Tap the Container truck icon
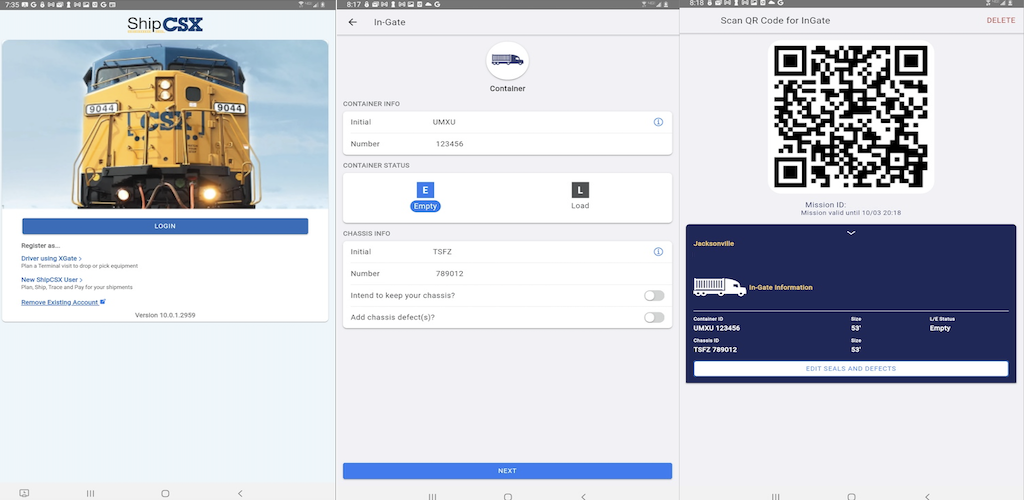The image size is (1024, 500). [x=507, y=61]
